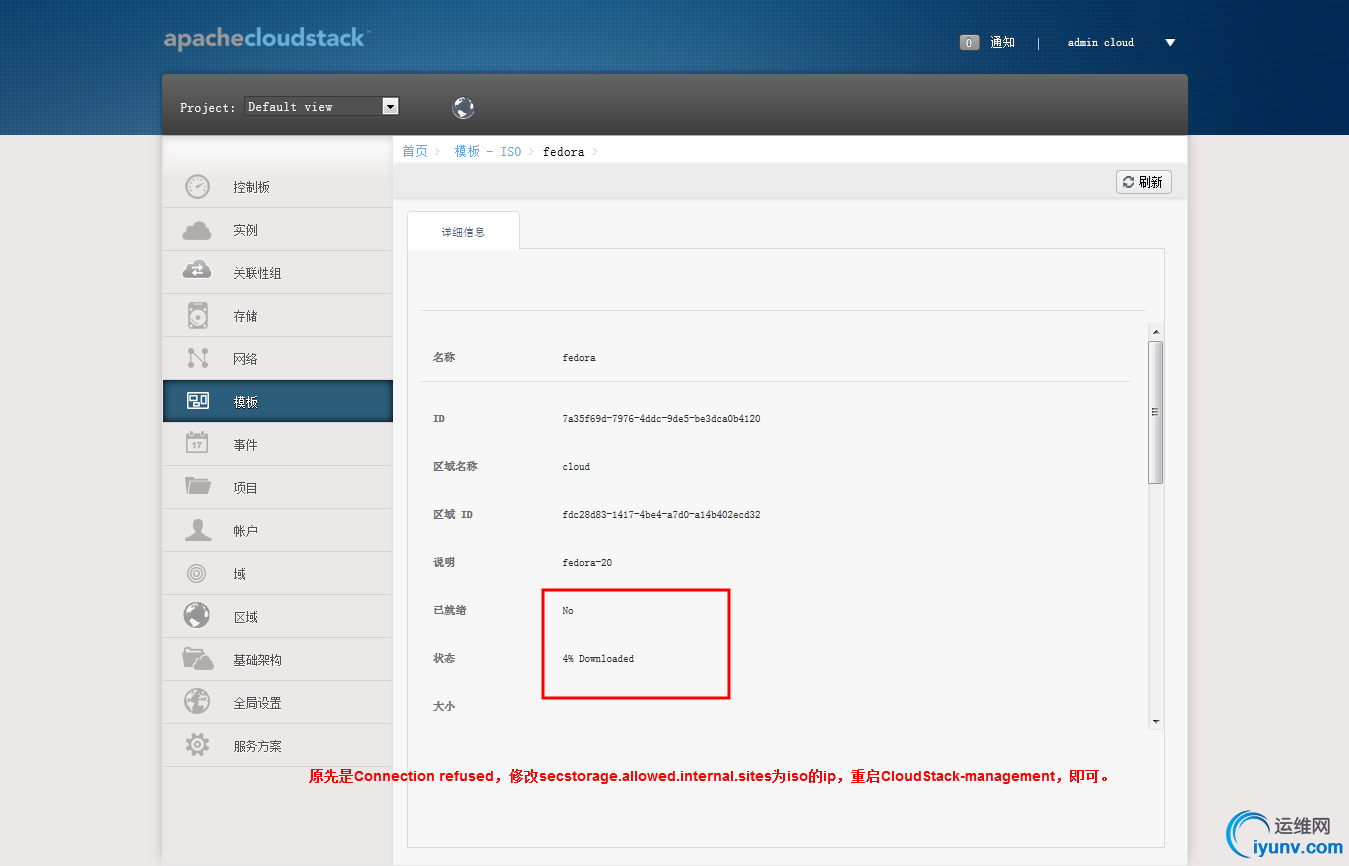
Task: Click the 已就绪 value No
Action: click(568, 611)
